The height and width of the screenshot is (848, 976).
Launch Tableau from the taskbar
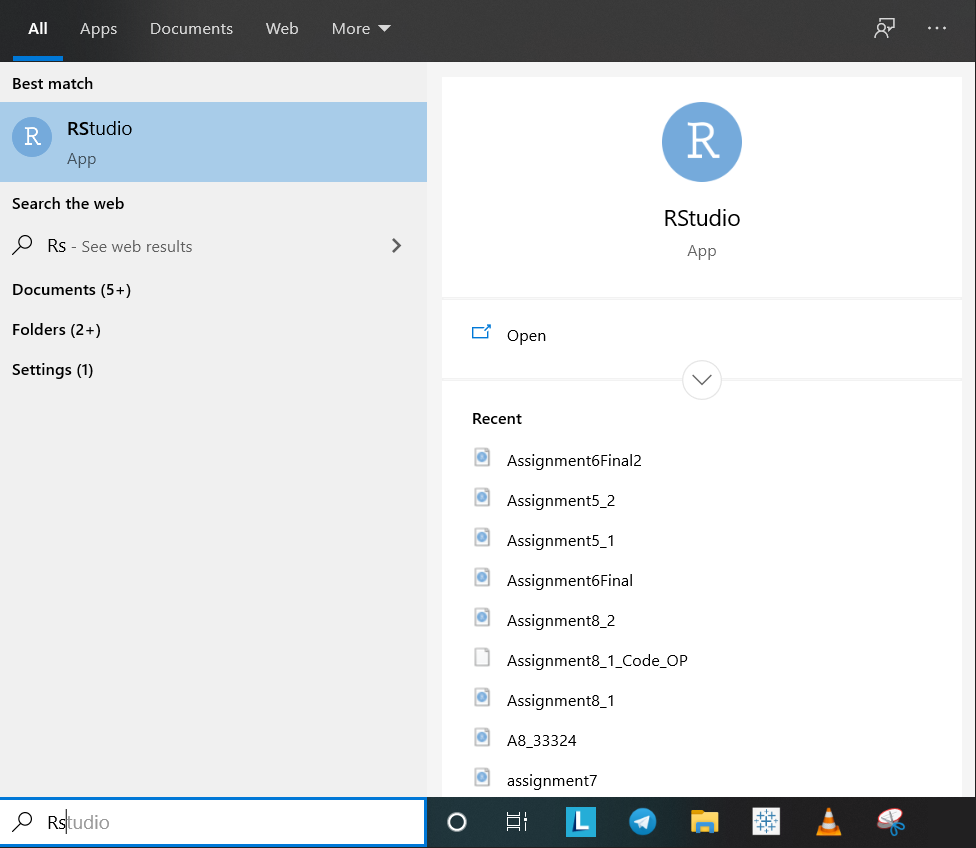point(766,822)
